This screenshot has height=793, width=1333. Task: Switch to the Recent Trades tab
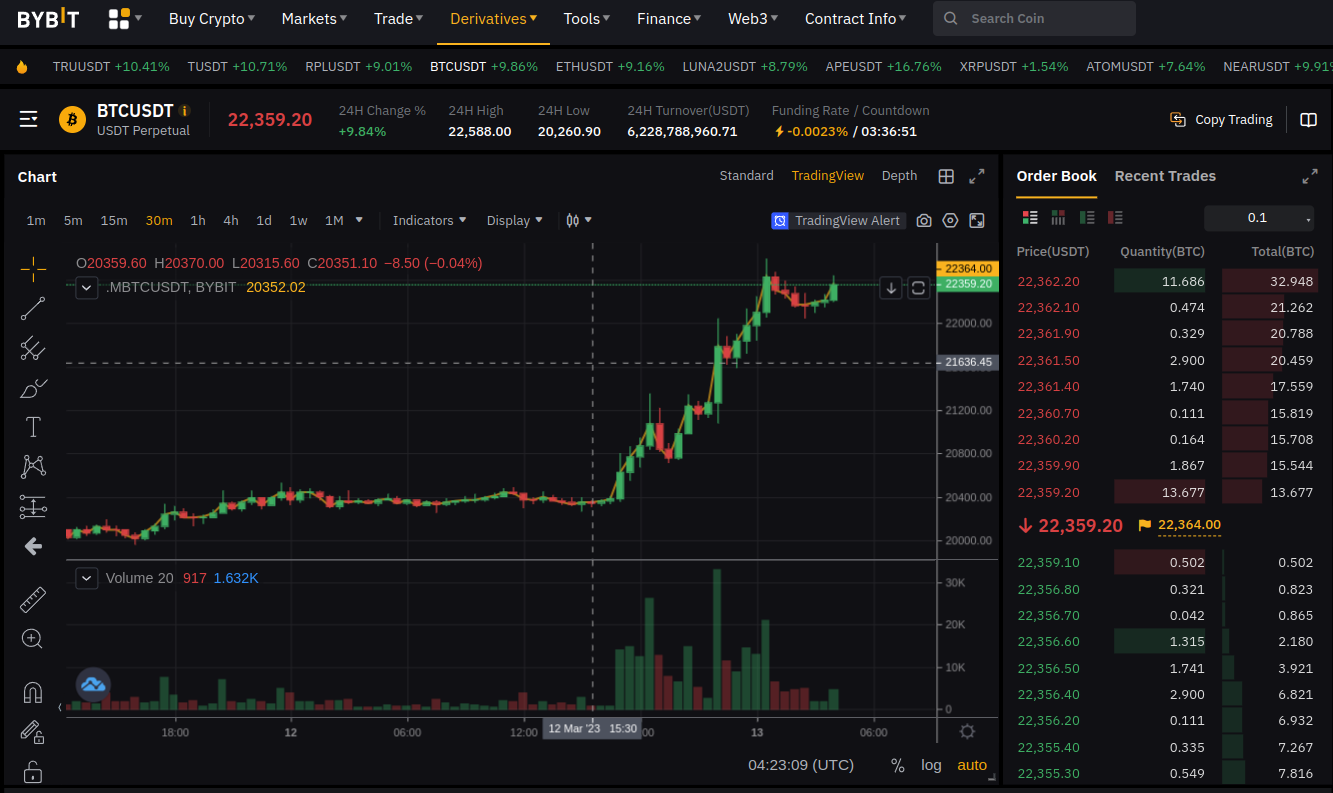pos(1165,176)
